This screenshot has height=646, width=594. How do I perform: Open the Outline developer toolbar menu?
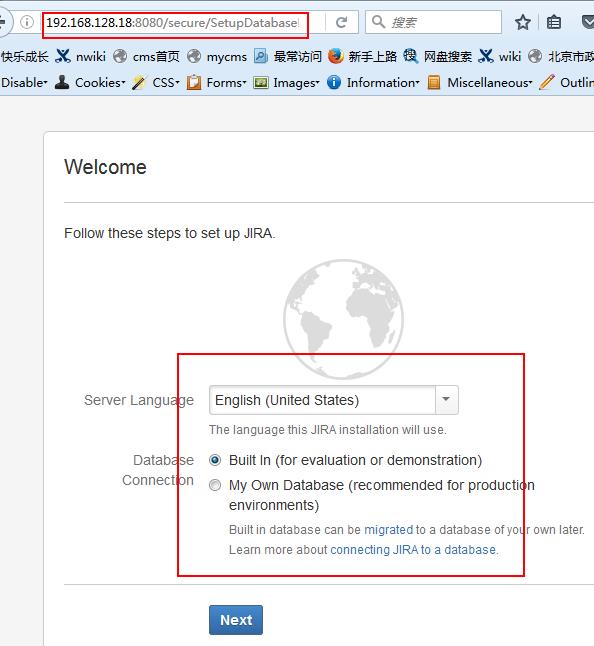click(567, 83)
